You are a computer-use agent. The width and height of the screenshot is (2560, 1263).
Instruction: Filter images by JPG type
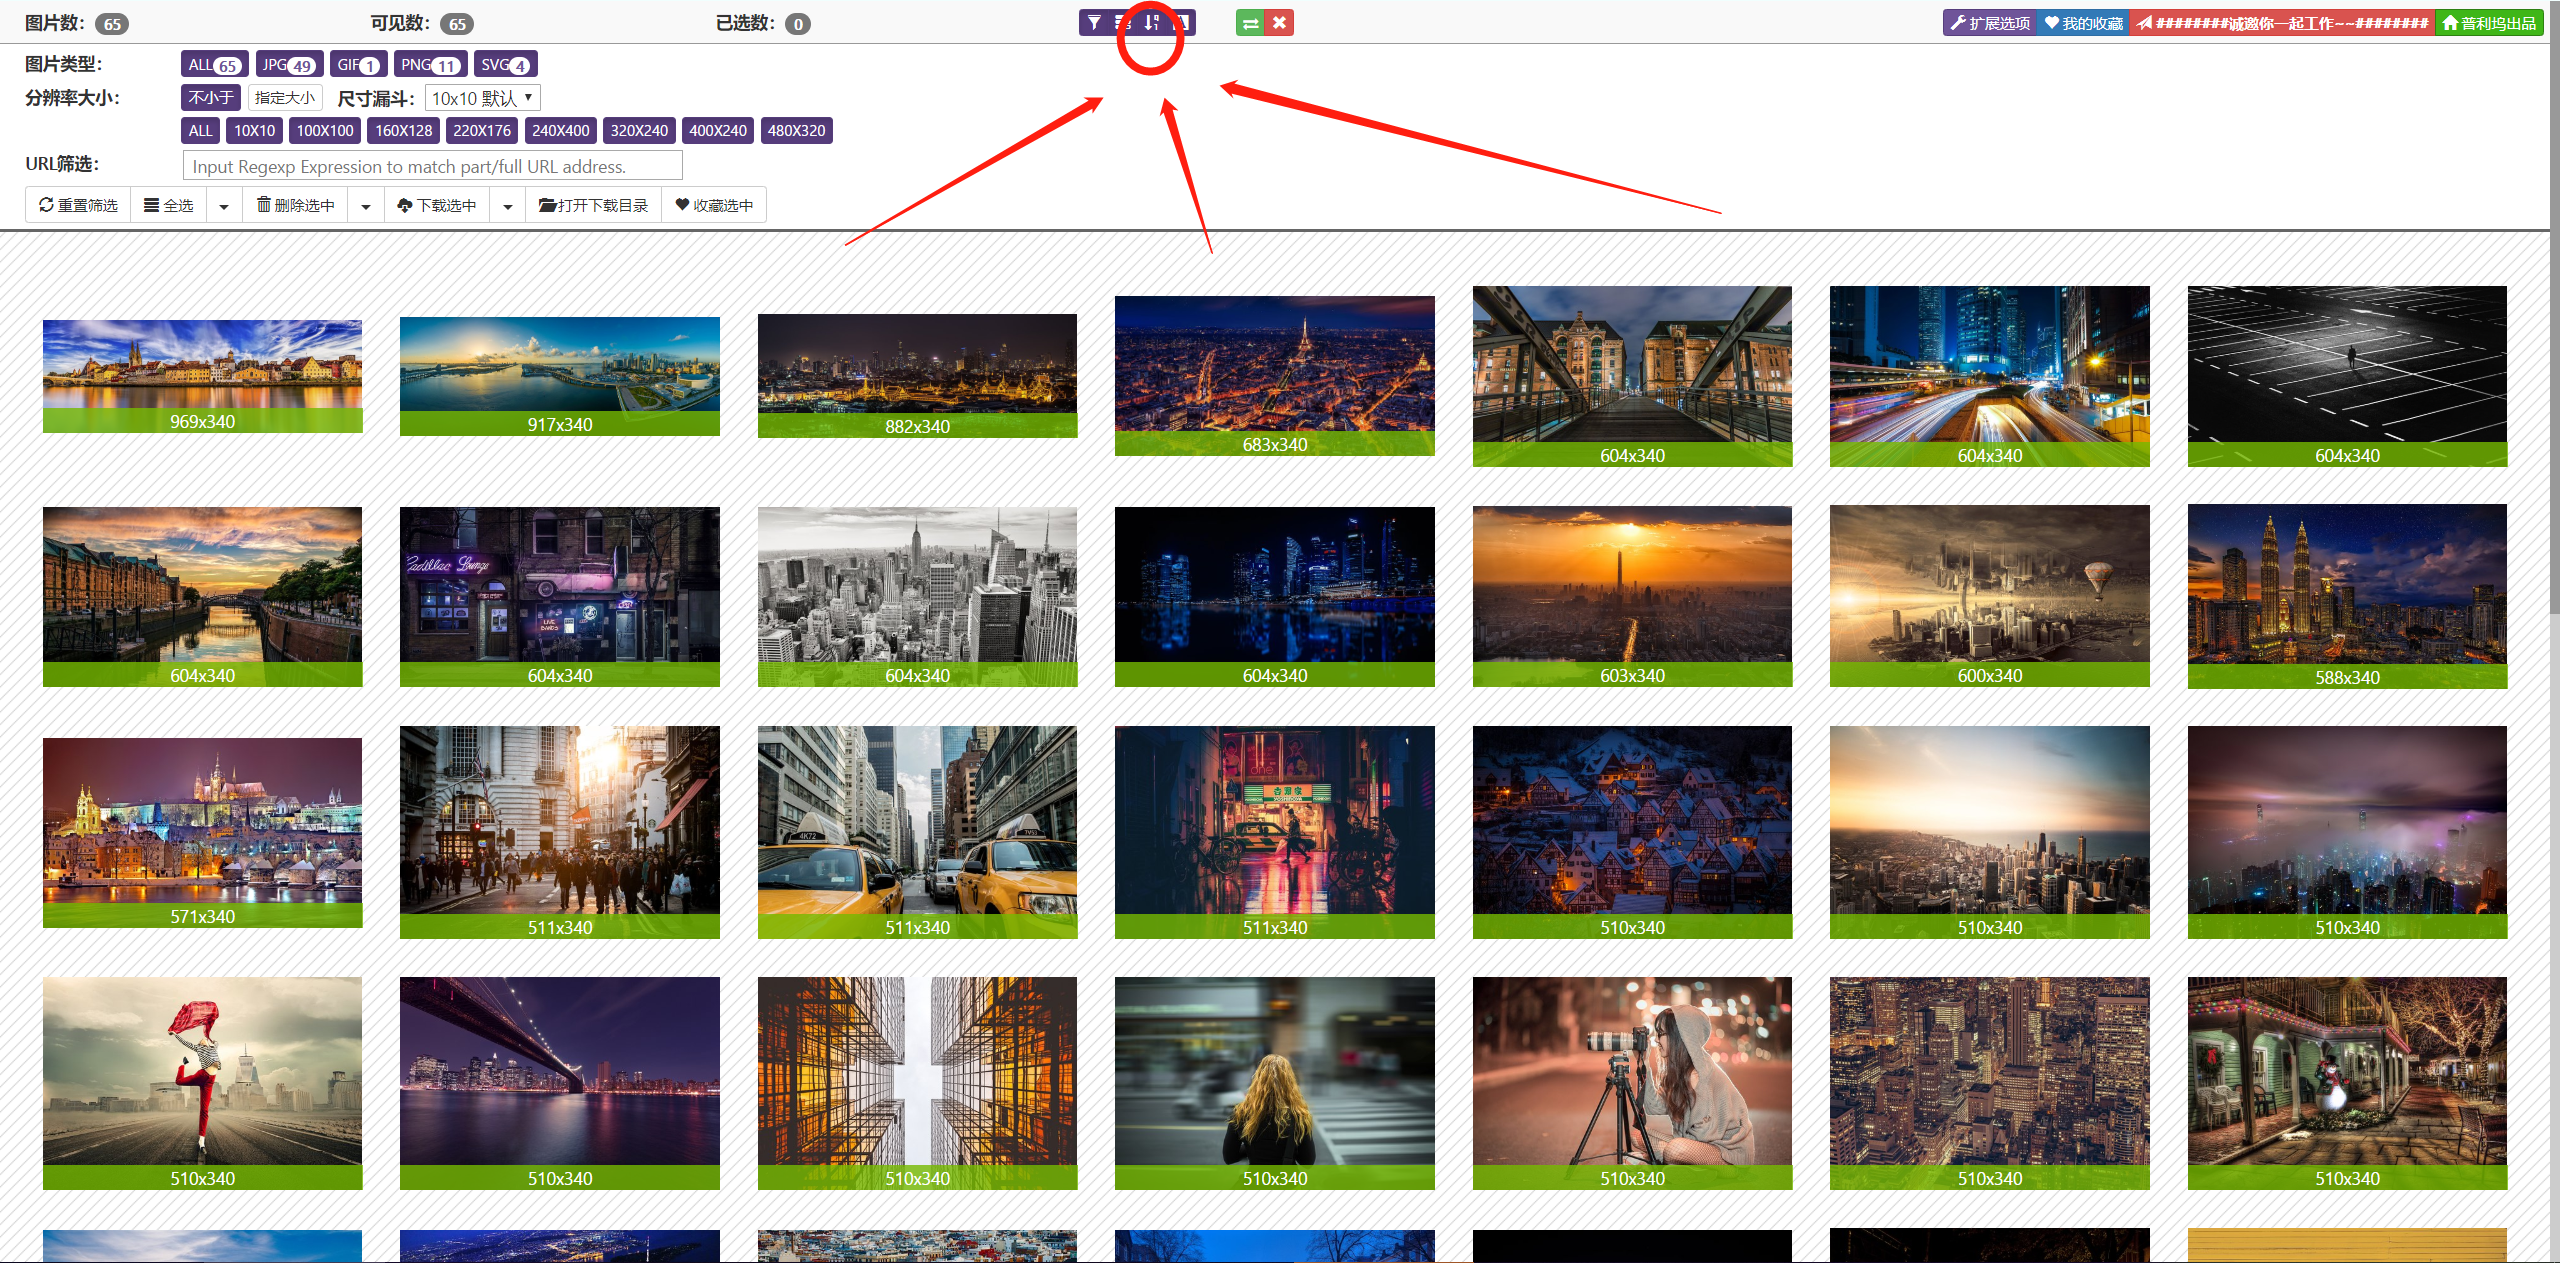click(289, 64)
